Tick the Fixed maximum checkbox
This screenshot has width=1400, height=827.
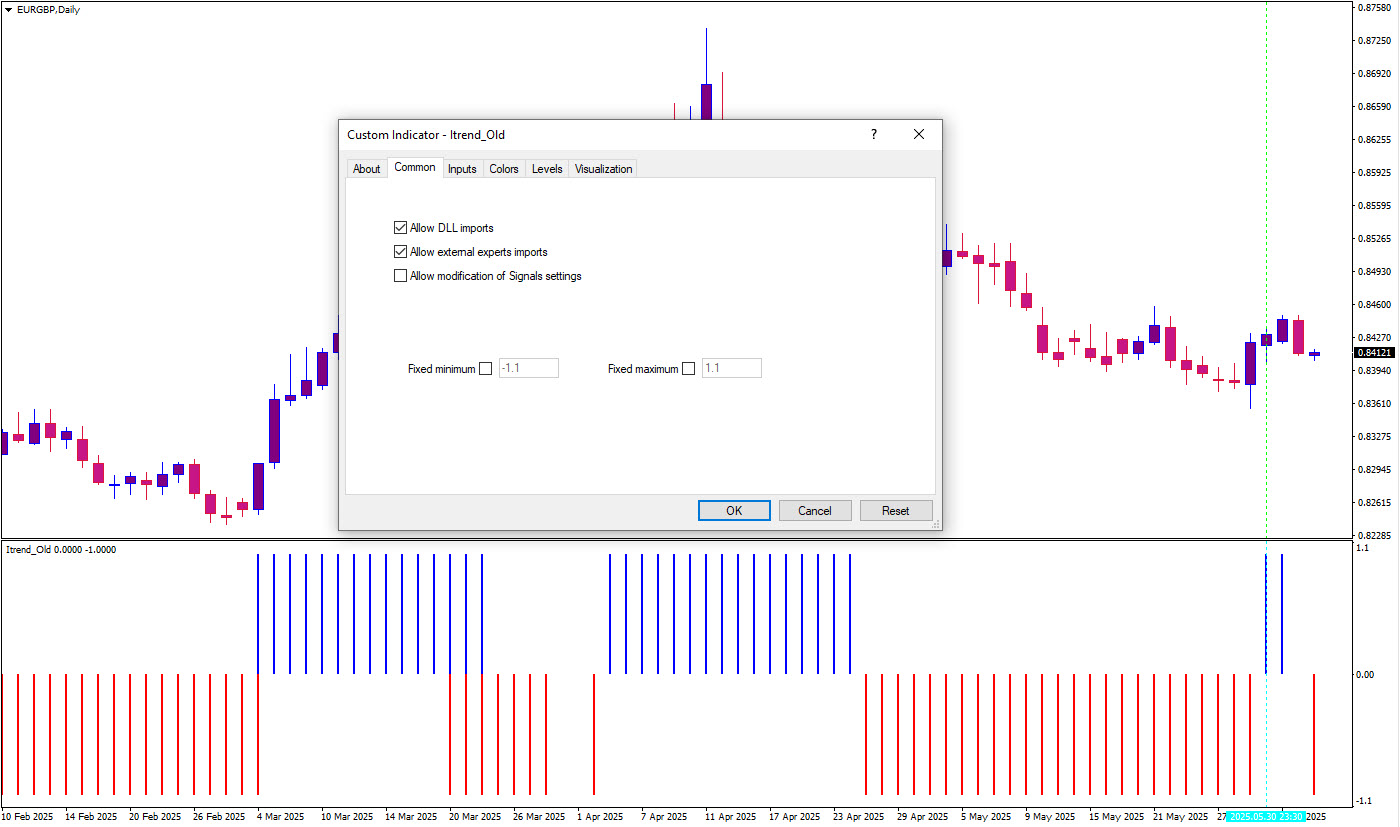(x=688, y=369)
